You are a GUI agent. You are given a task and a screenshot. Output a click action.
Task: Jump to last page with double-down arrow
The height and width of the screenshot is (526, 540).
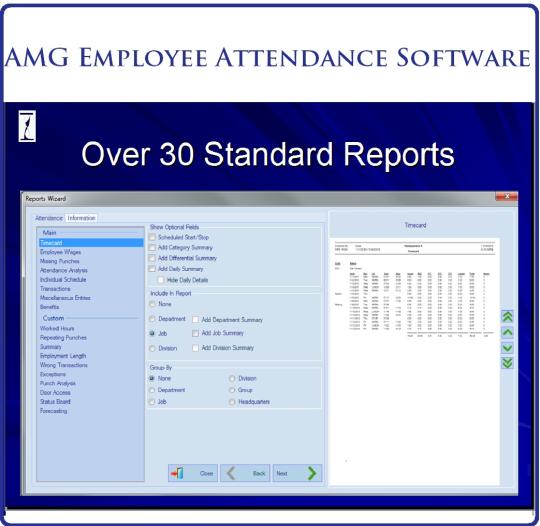click(x=507, y=363)
